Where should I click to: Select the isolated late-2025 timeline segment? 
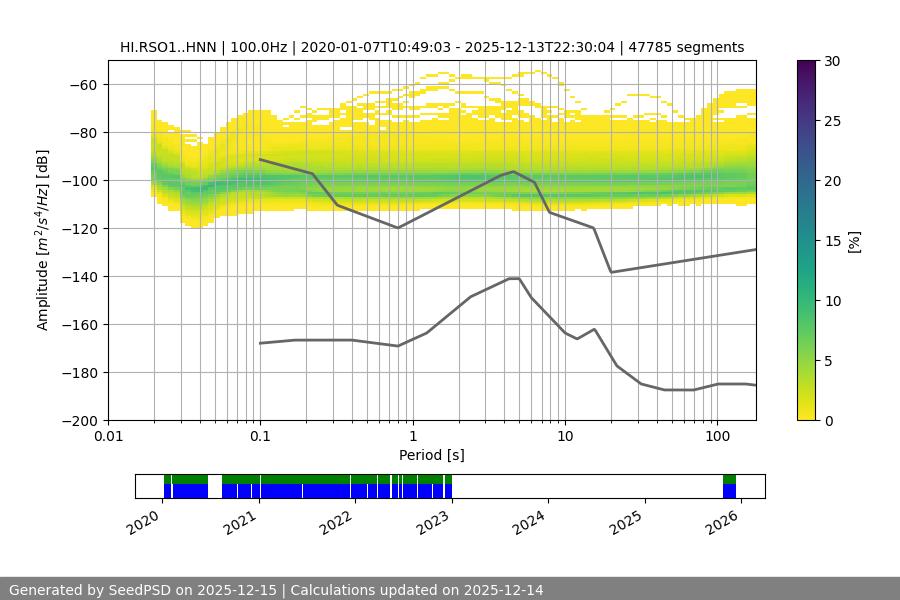tap(729, 486)
